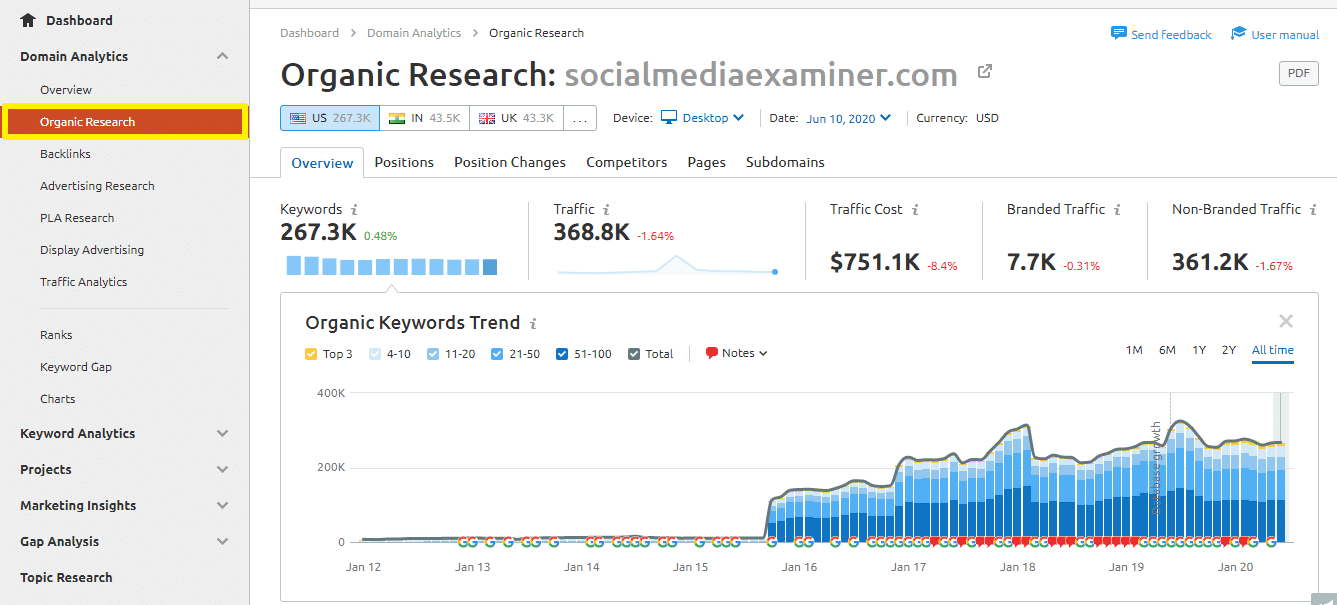Export report with the PDF button
Screen dimensions: 1337x605
click(x=1298, y=73)
